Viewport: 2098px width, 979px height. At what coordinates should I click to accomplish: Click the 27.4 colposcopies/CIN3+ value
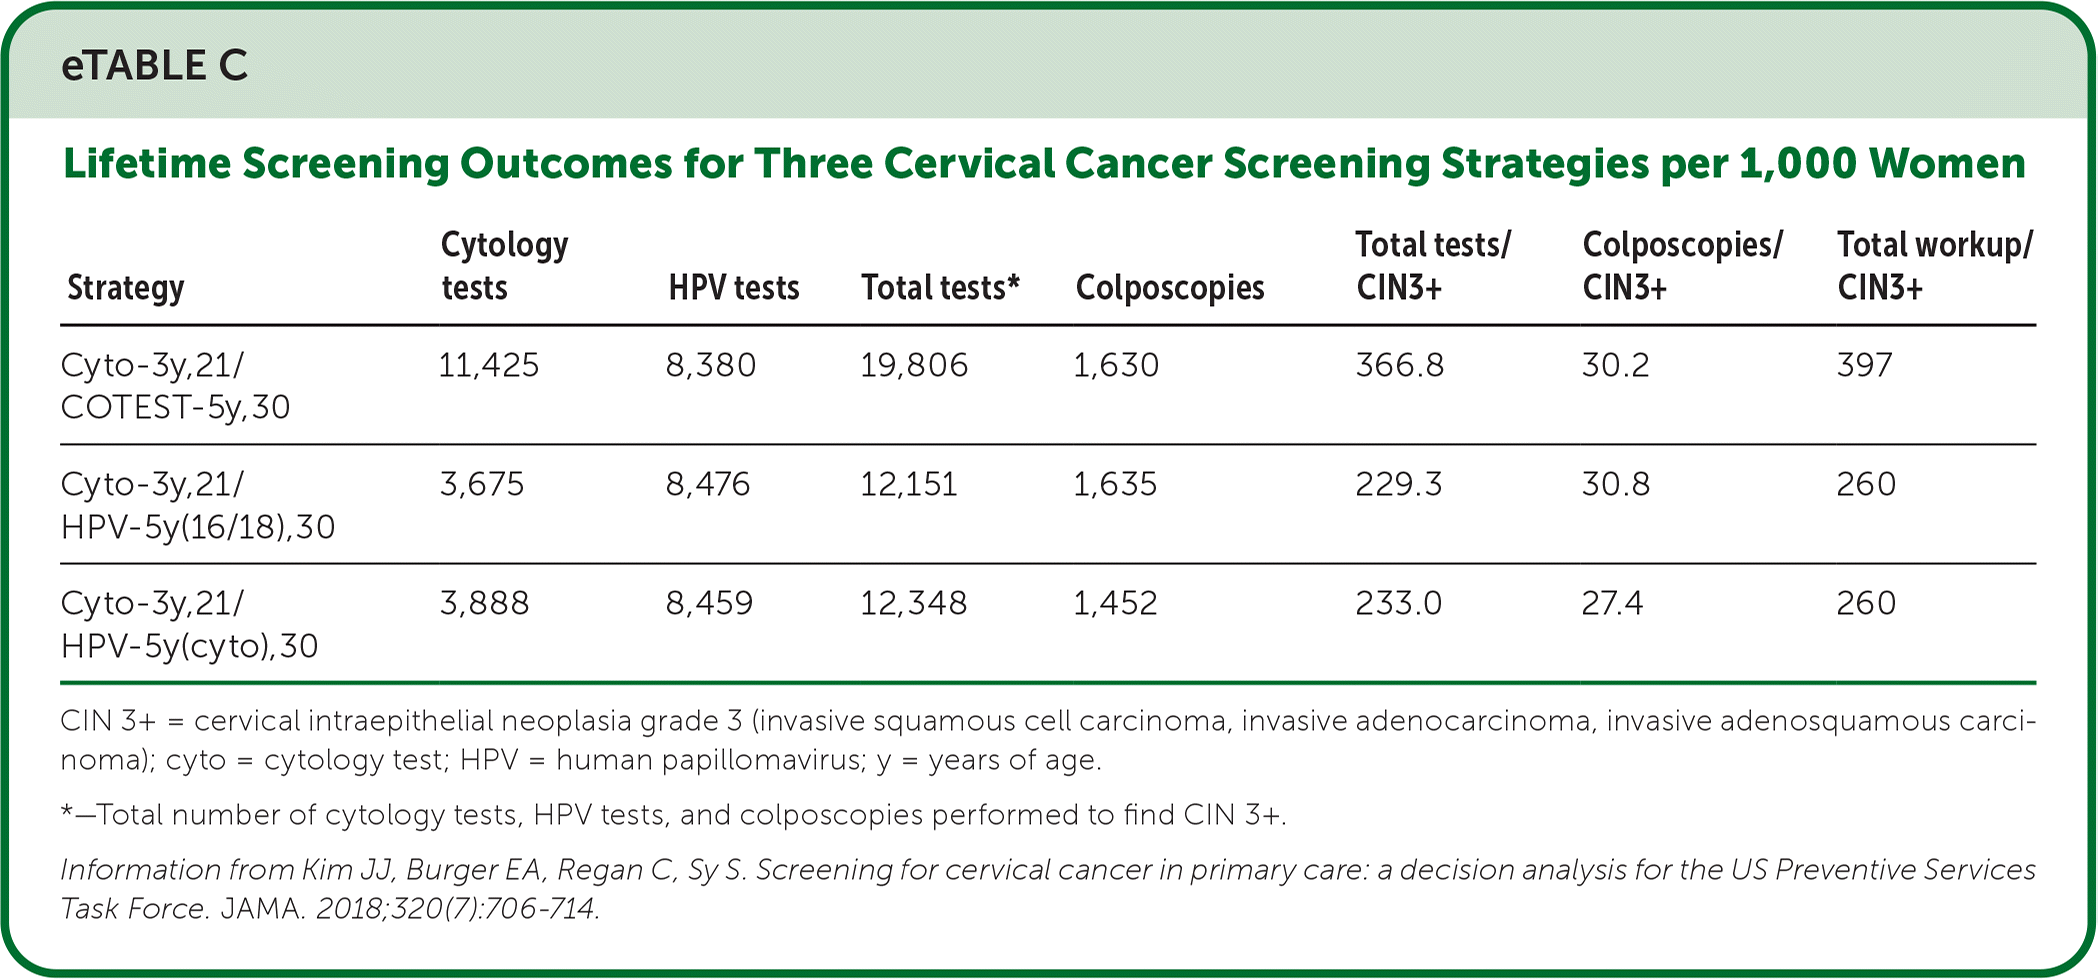coord(1612,603)
